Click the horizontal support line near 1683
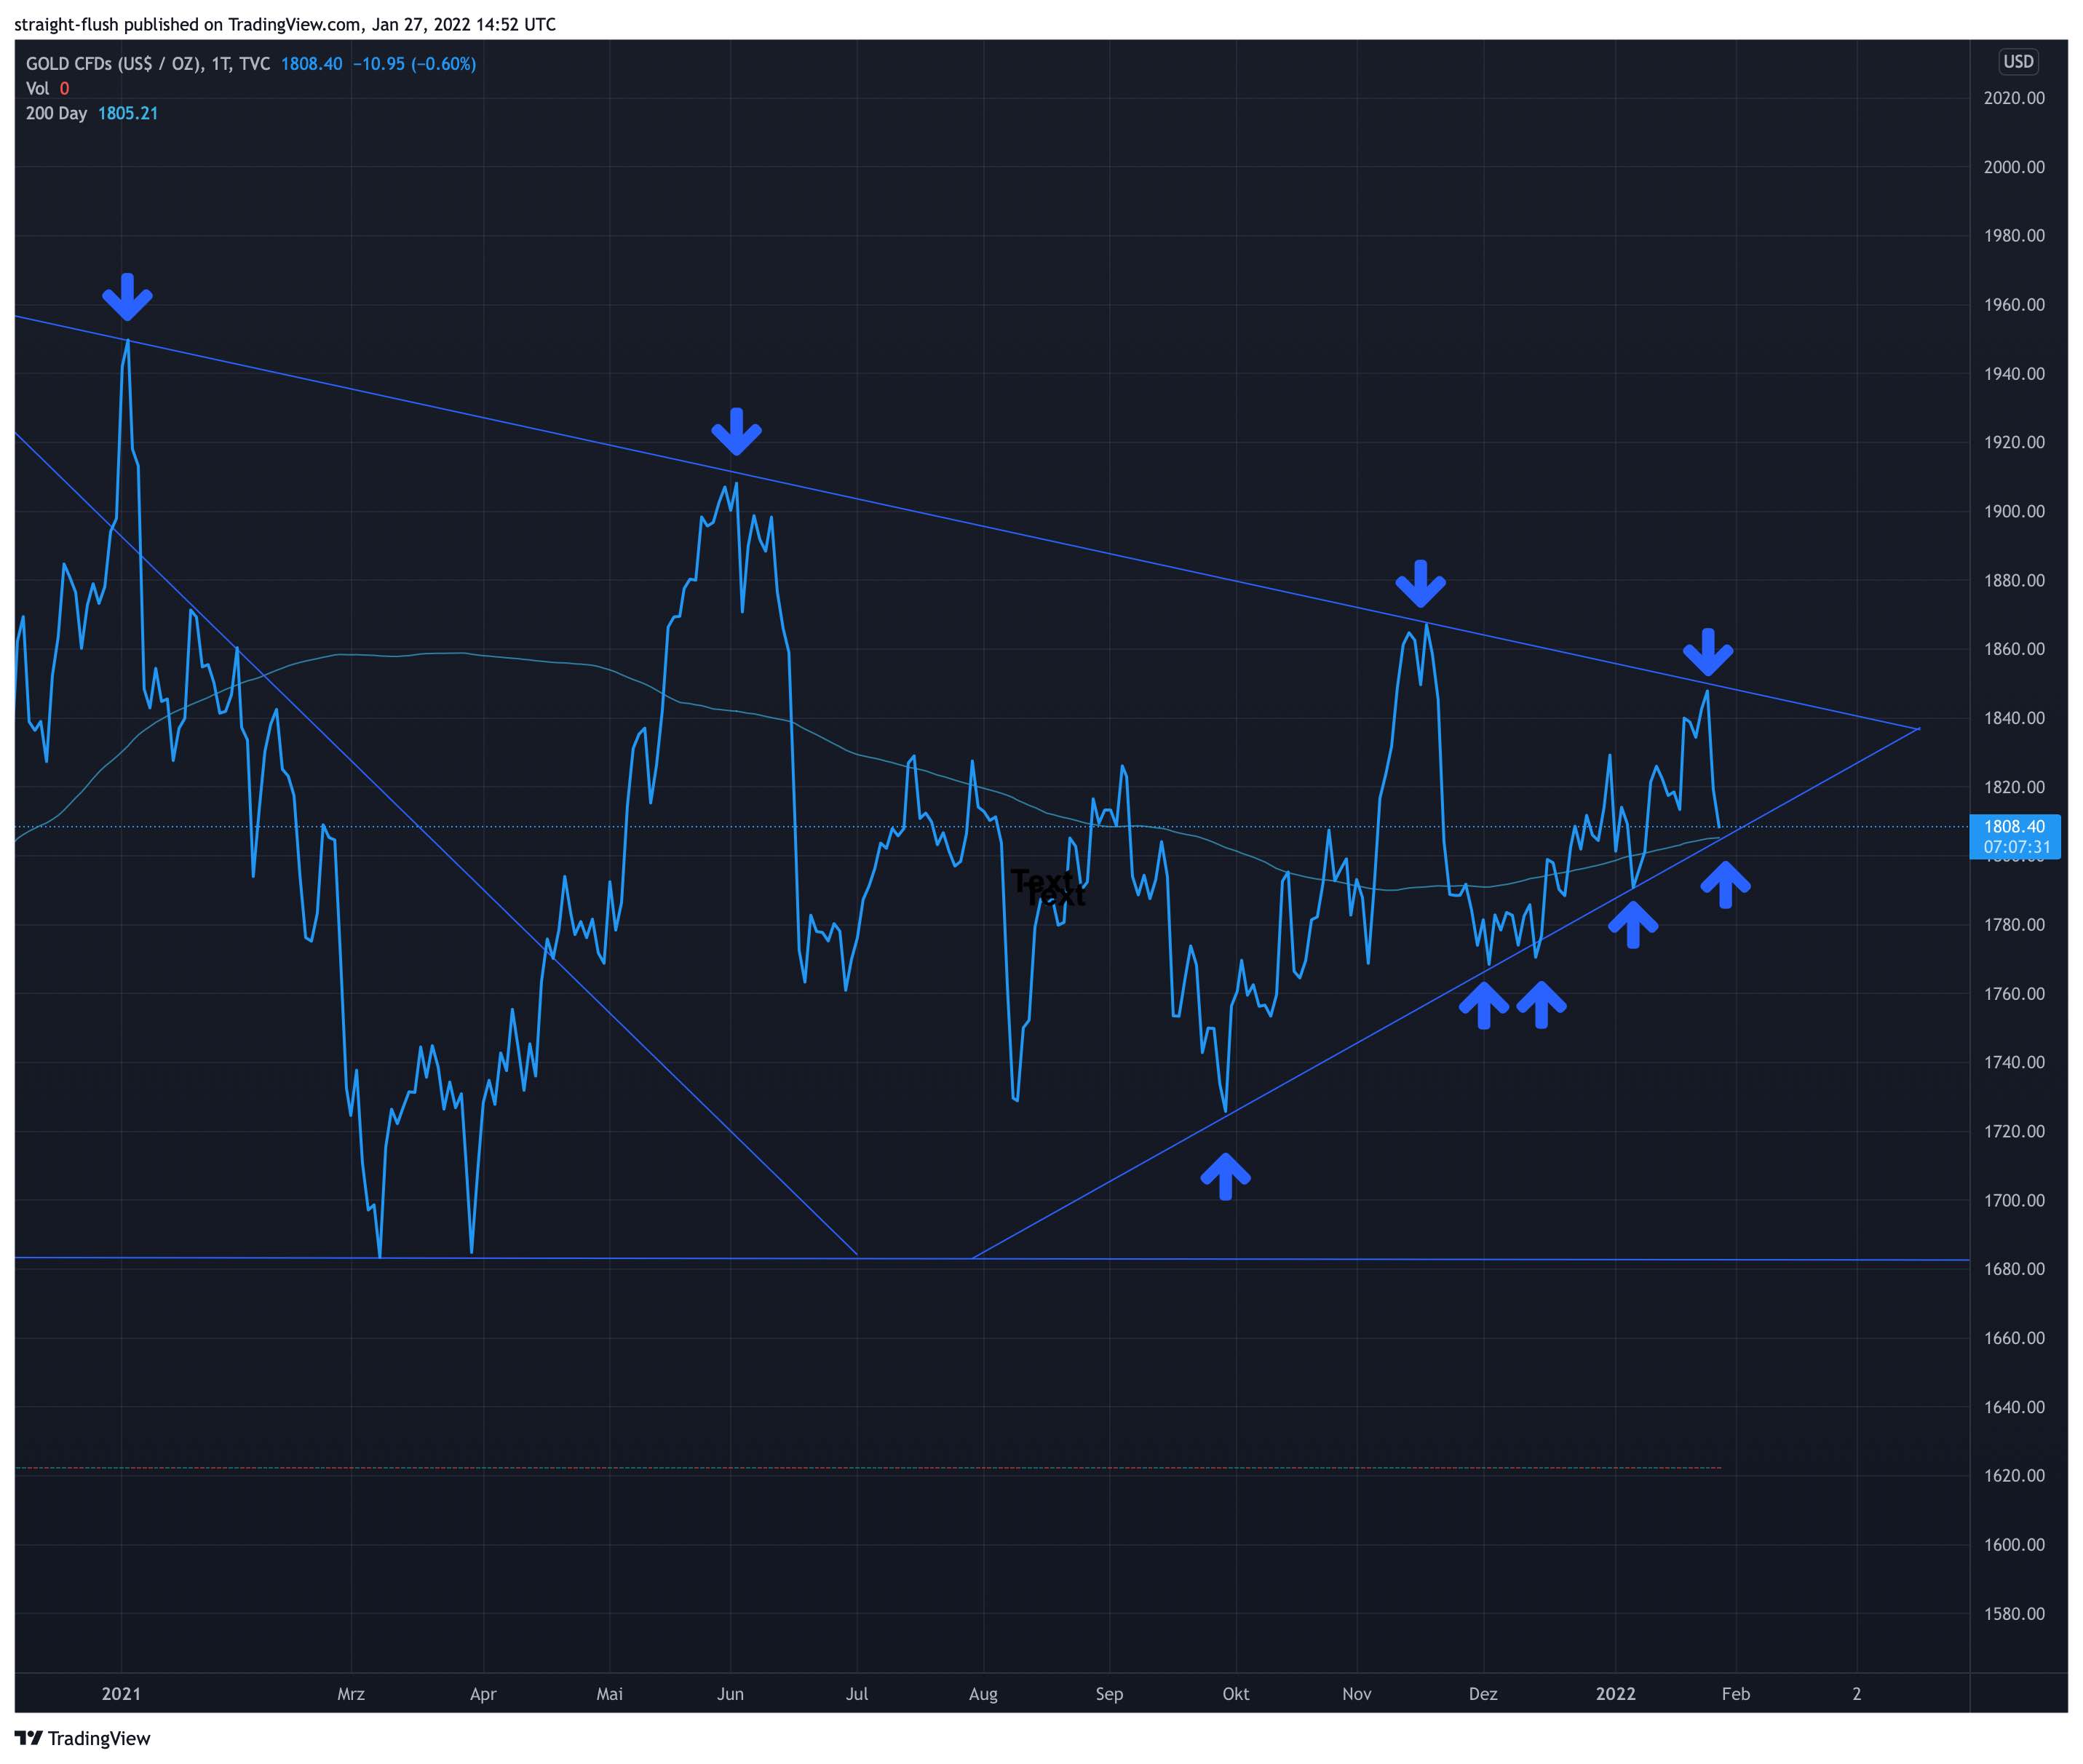 (x=1500, y=1259)
